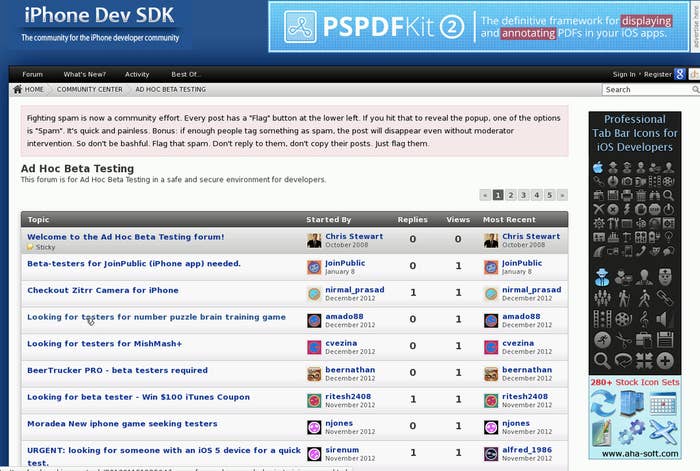Viewport: 700px width, 471px height.
Task: Click the Google sign-in icon
Action: click(x=679, y=74)
